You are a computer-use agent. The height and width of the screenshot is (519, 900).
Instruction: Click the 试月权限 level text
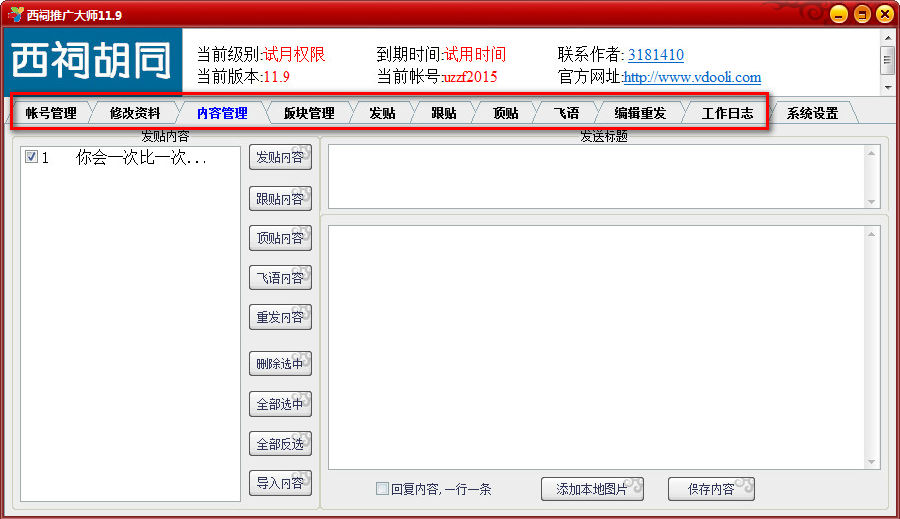point(294,55)
